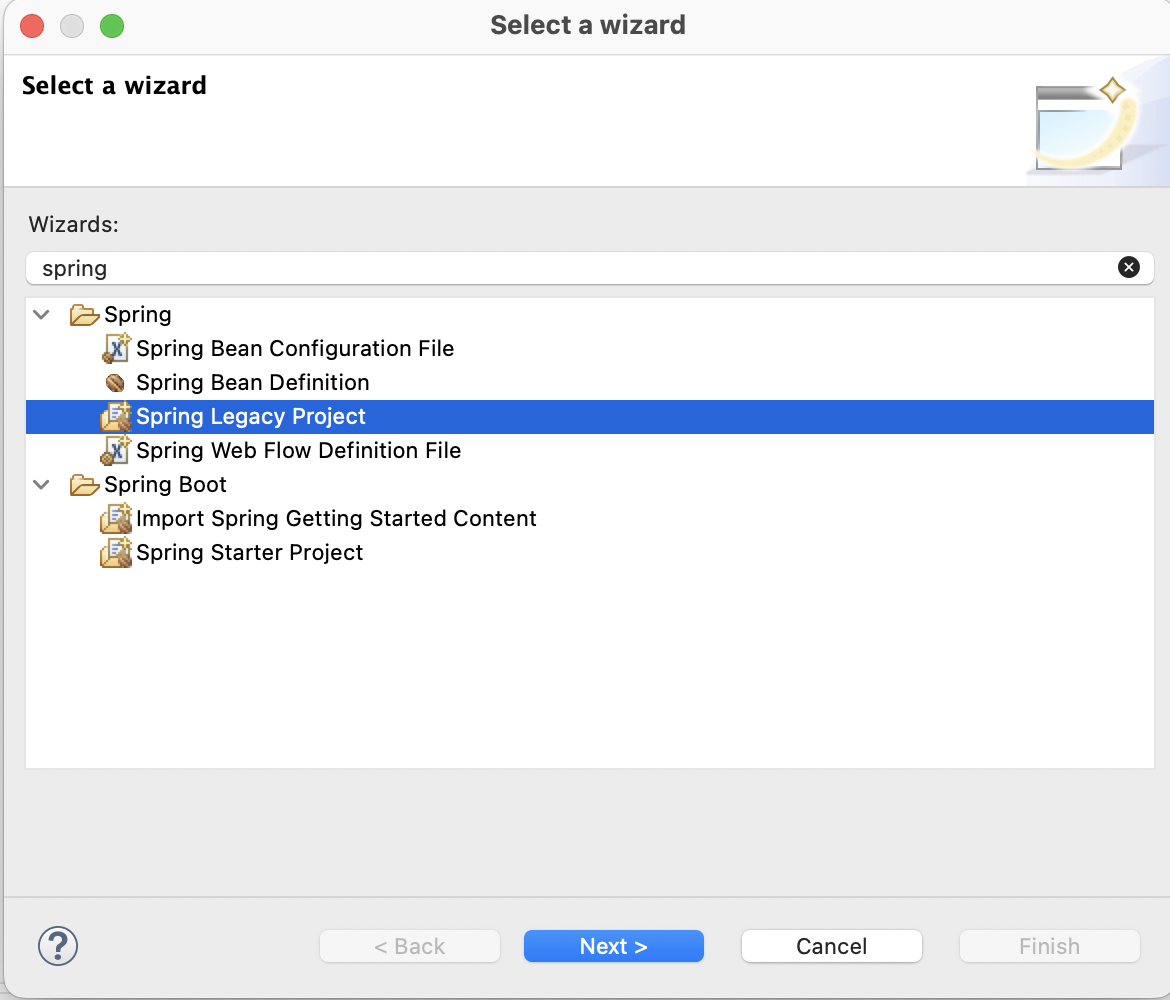
Task: Click the Spring Starter Project icon
Action: coord(116,553)
